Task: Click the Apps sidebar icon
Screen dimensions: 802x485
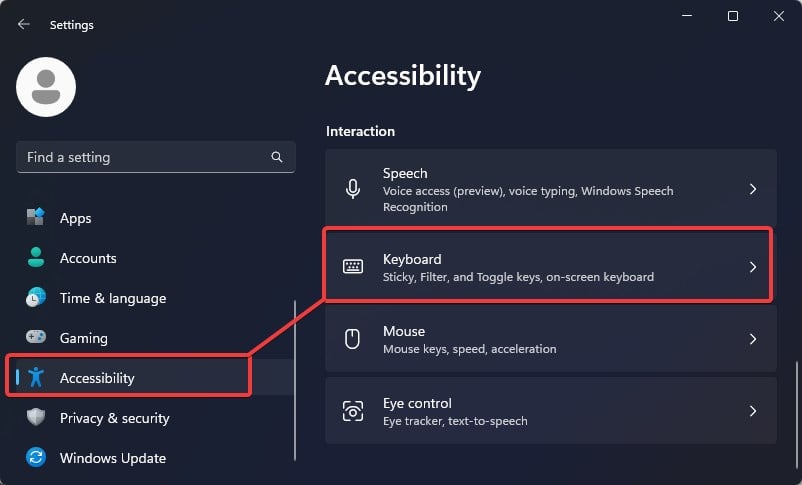Action: point(36,218)
